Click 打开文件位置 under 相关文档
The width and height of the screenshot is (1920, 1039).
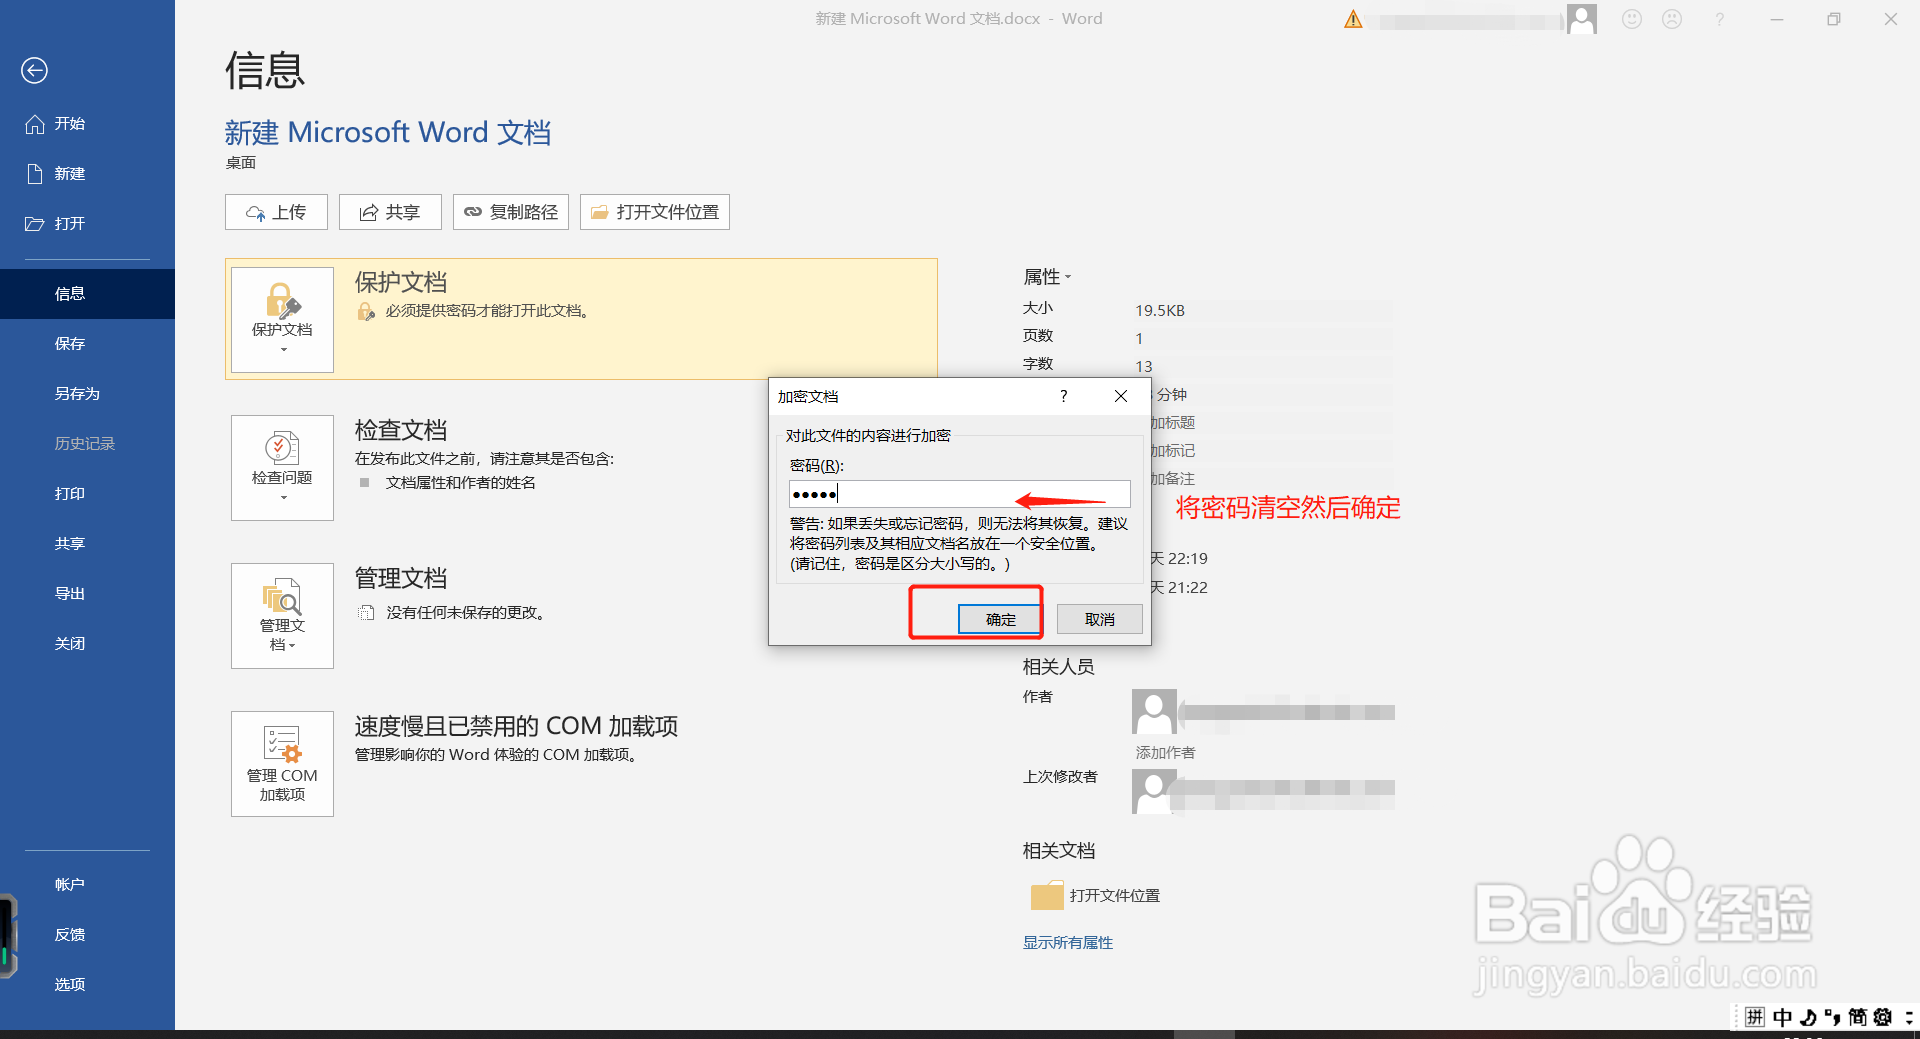click(x=1115, y=896)
